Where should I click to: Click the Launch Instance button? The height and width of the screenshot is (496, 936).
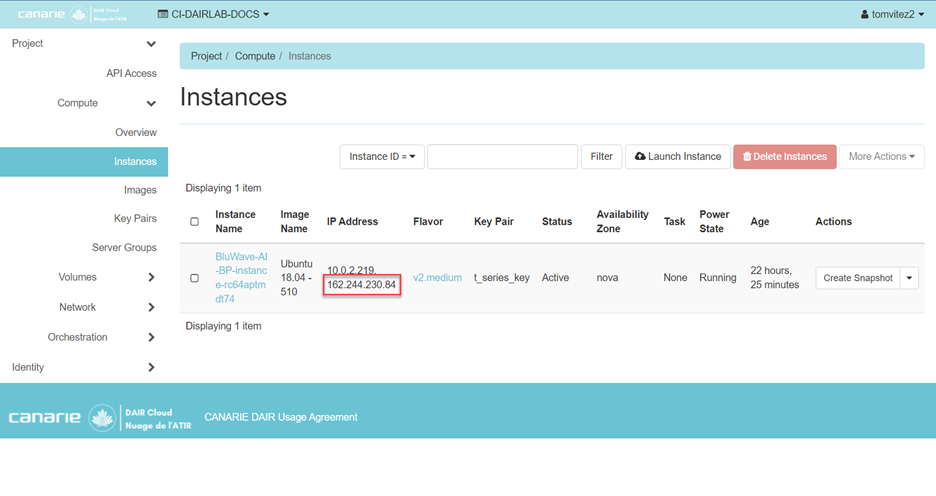click(x=678, y=157)
